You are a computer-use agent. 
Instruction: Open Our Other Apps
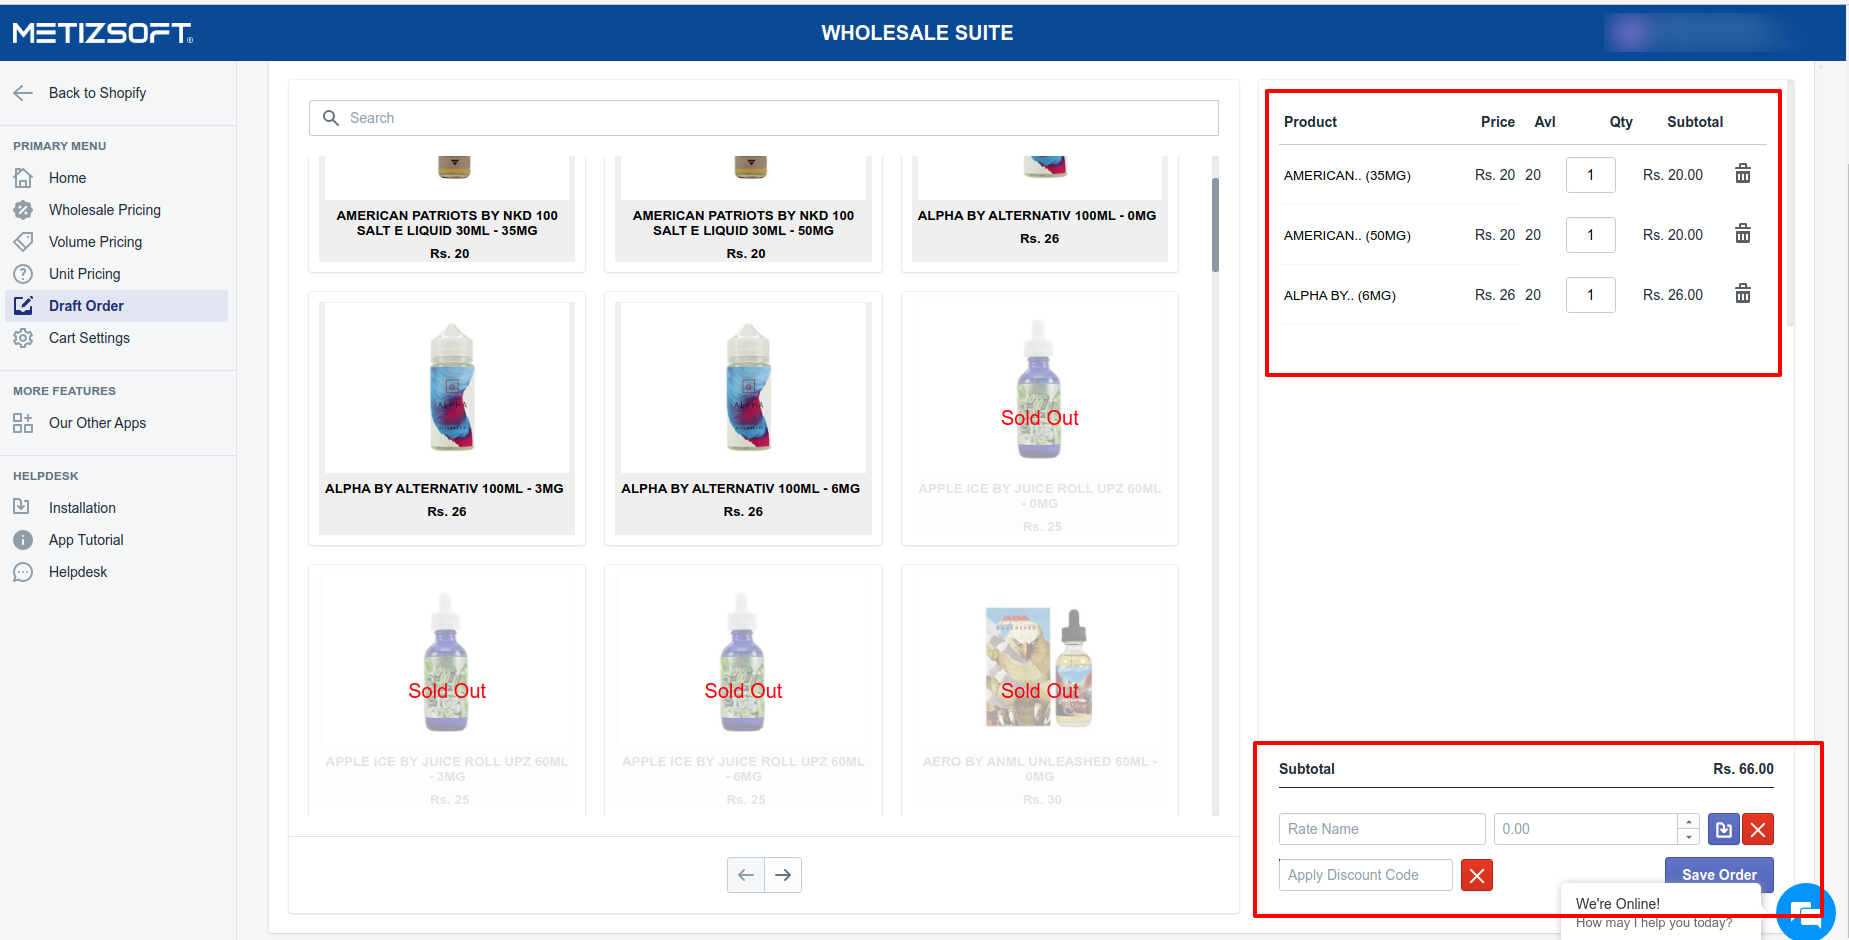(x=97, y=423)
